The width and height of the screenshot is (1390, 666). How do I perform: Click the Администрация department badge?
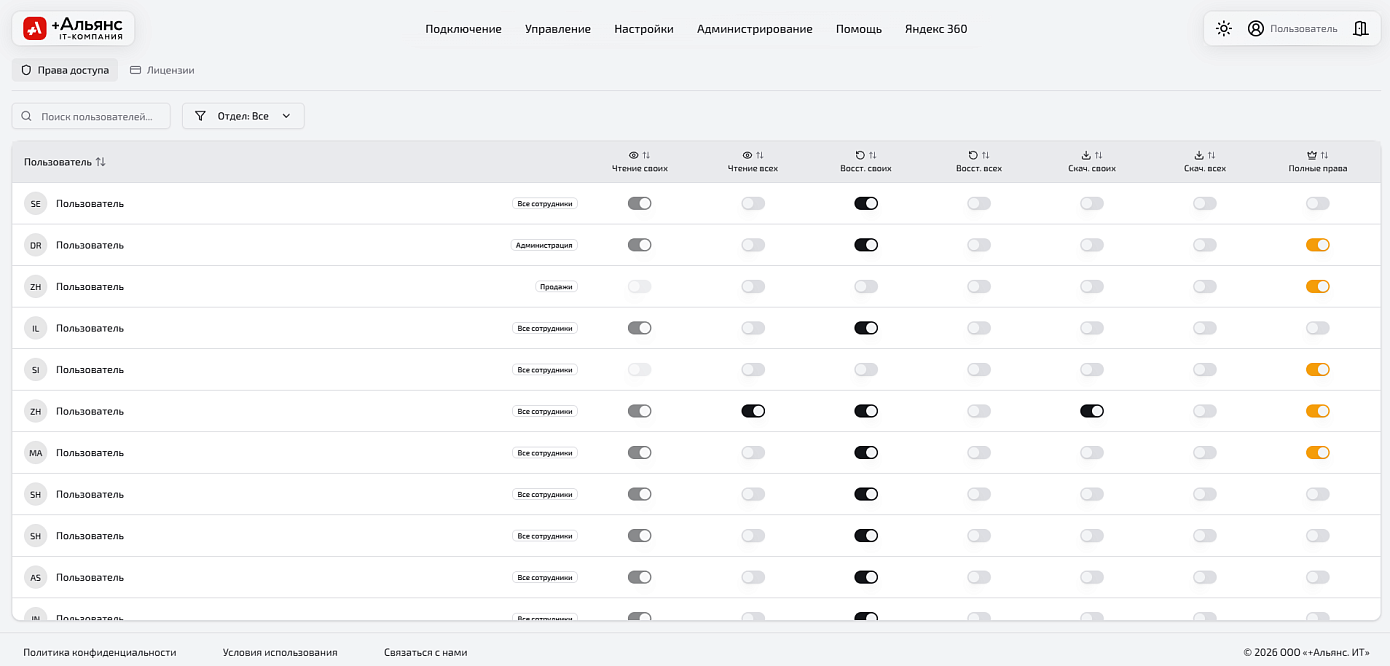pos(544,245)
